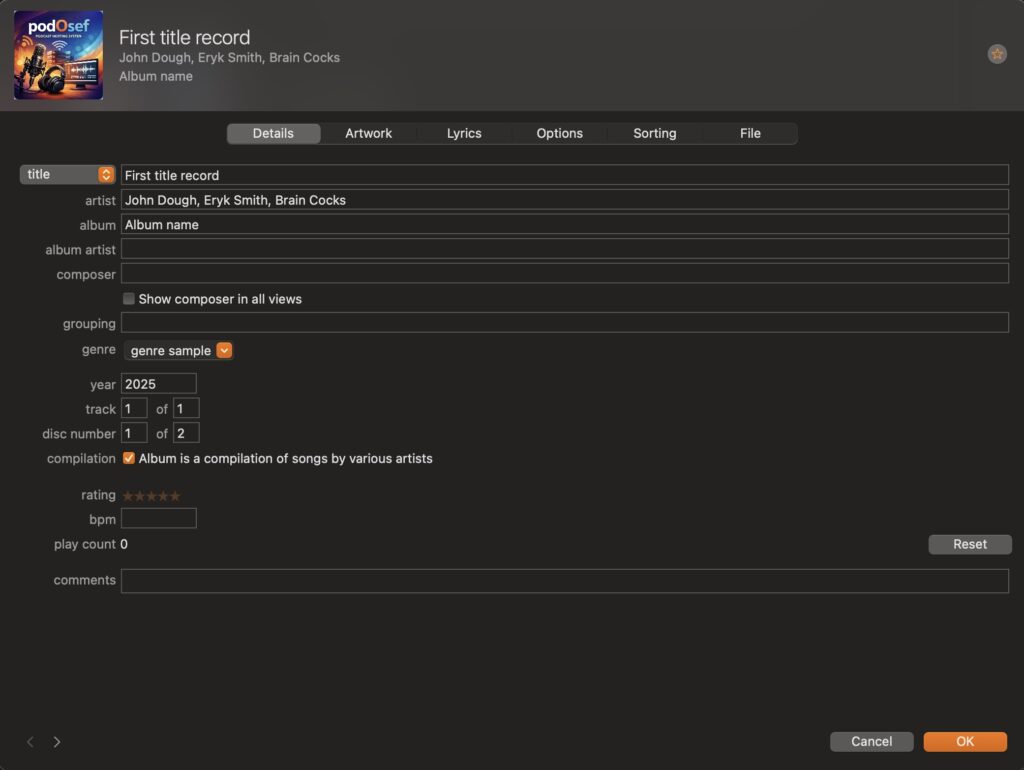Open the File tab
This screenshot has width=1024, height=770.
[750, 134]
